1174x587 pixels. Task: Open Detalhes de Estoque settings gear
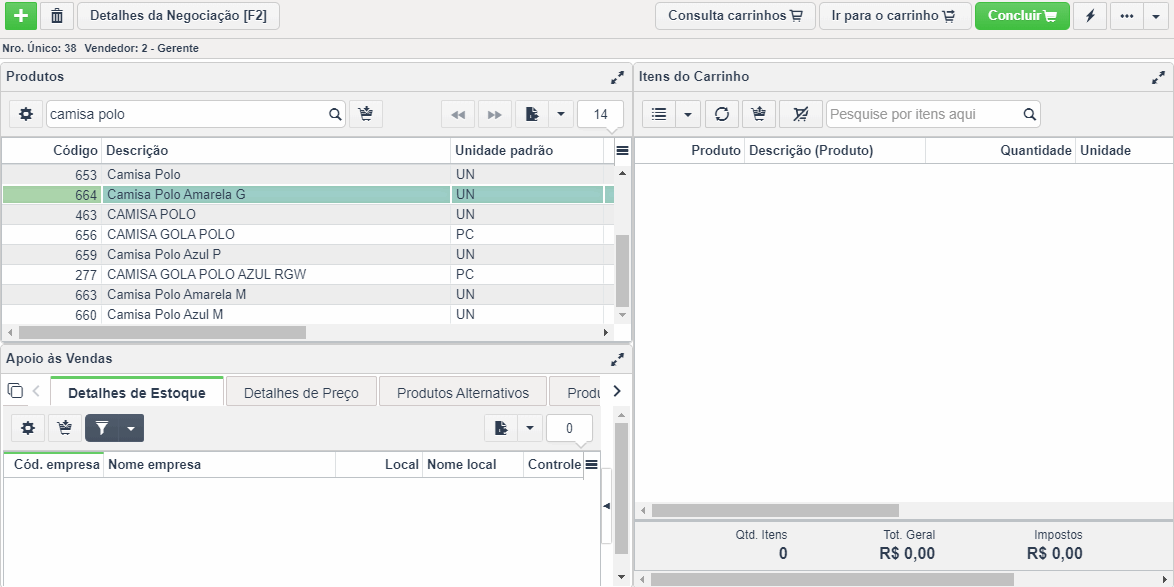click(28, 428)
